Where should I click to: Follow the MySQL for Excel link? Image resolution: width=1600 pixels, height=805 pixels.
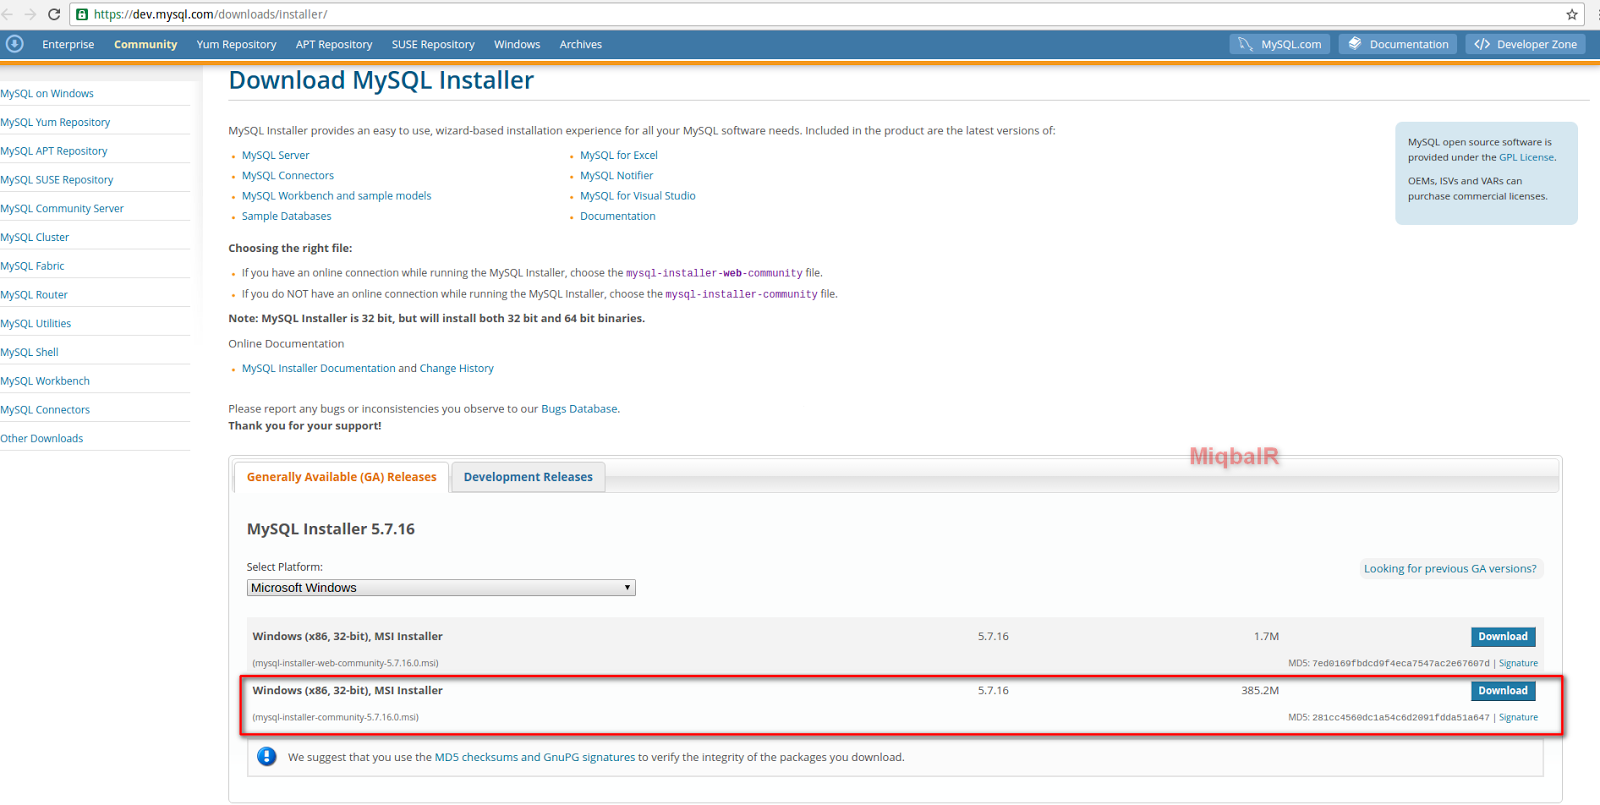click(618, 155)
